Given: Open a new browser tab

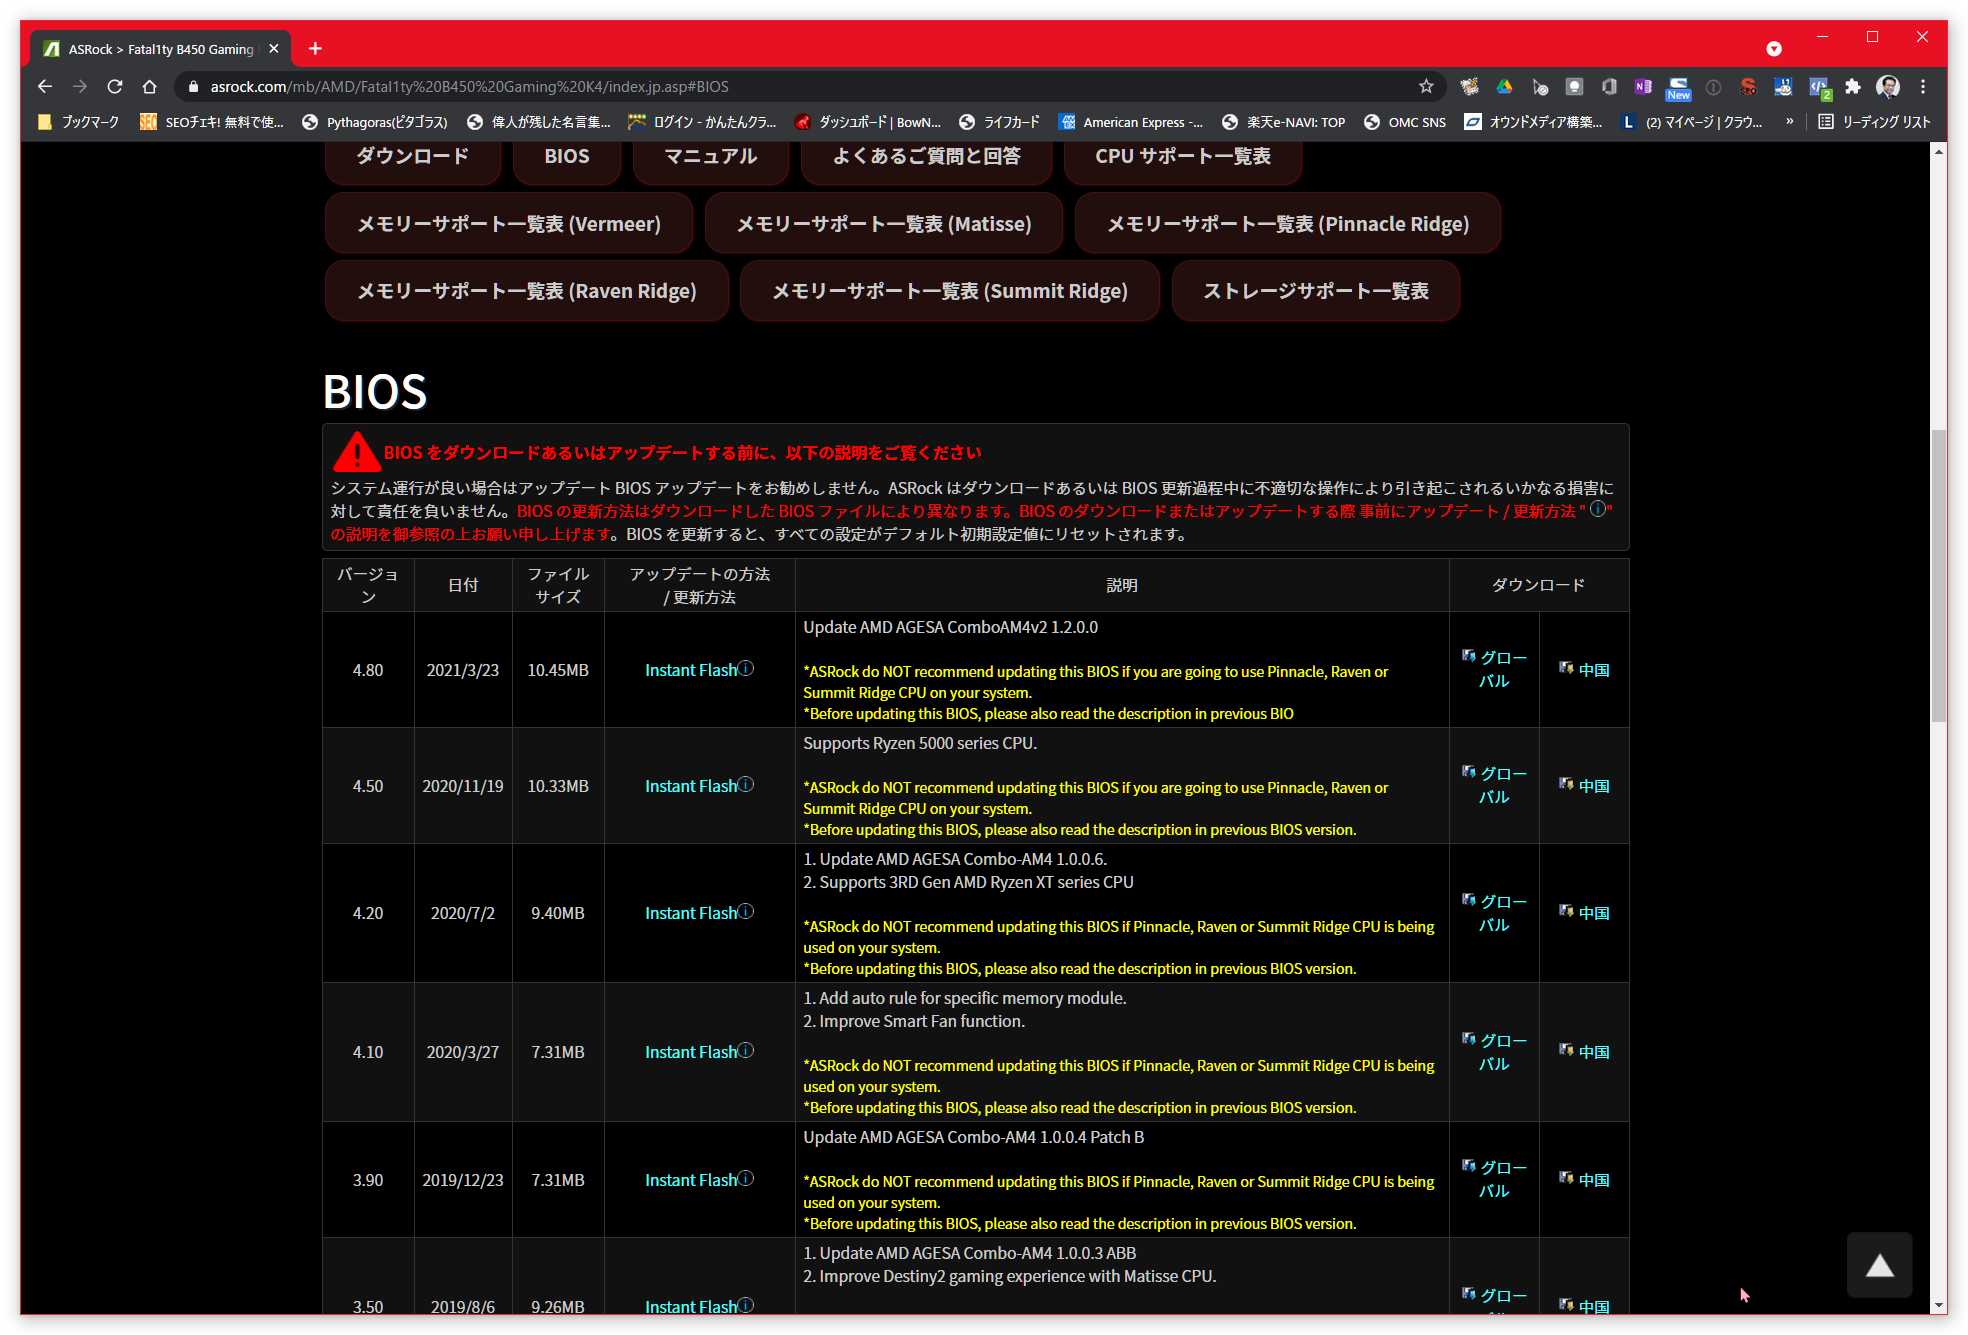Looking at the screenshot, I should pos(315,48).
